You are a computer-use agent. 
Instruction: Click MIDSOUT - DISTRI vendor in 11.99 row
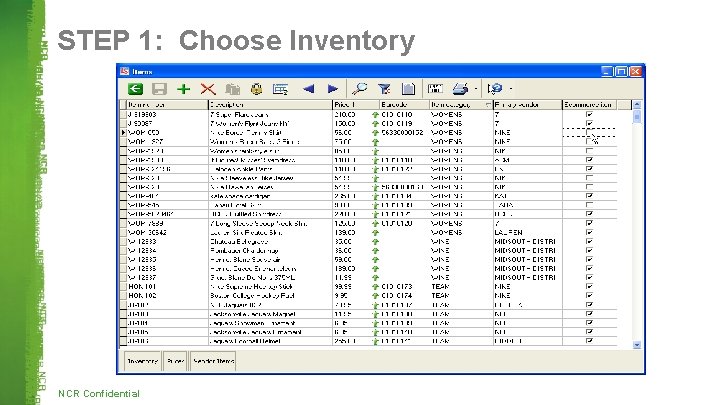[528, 278]
